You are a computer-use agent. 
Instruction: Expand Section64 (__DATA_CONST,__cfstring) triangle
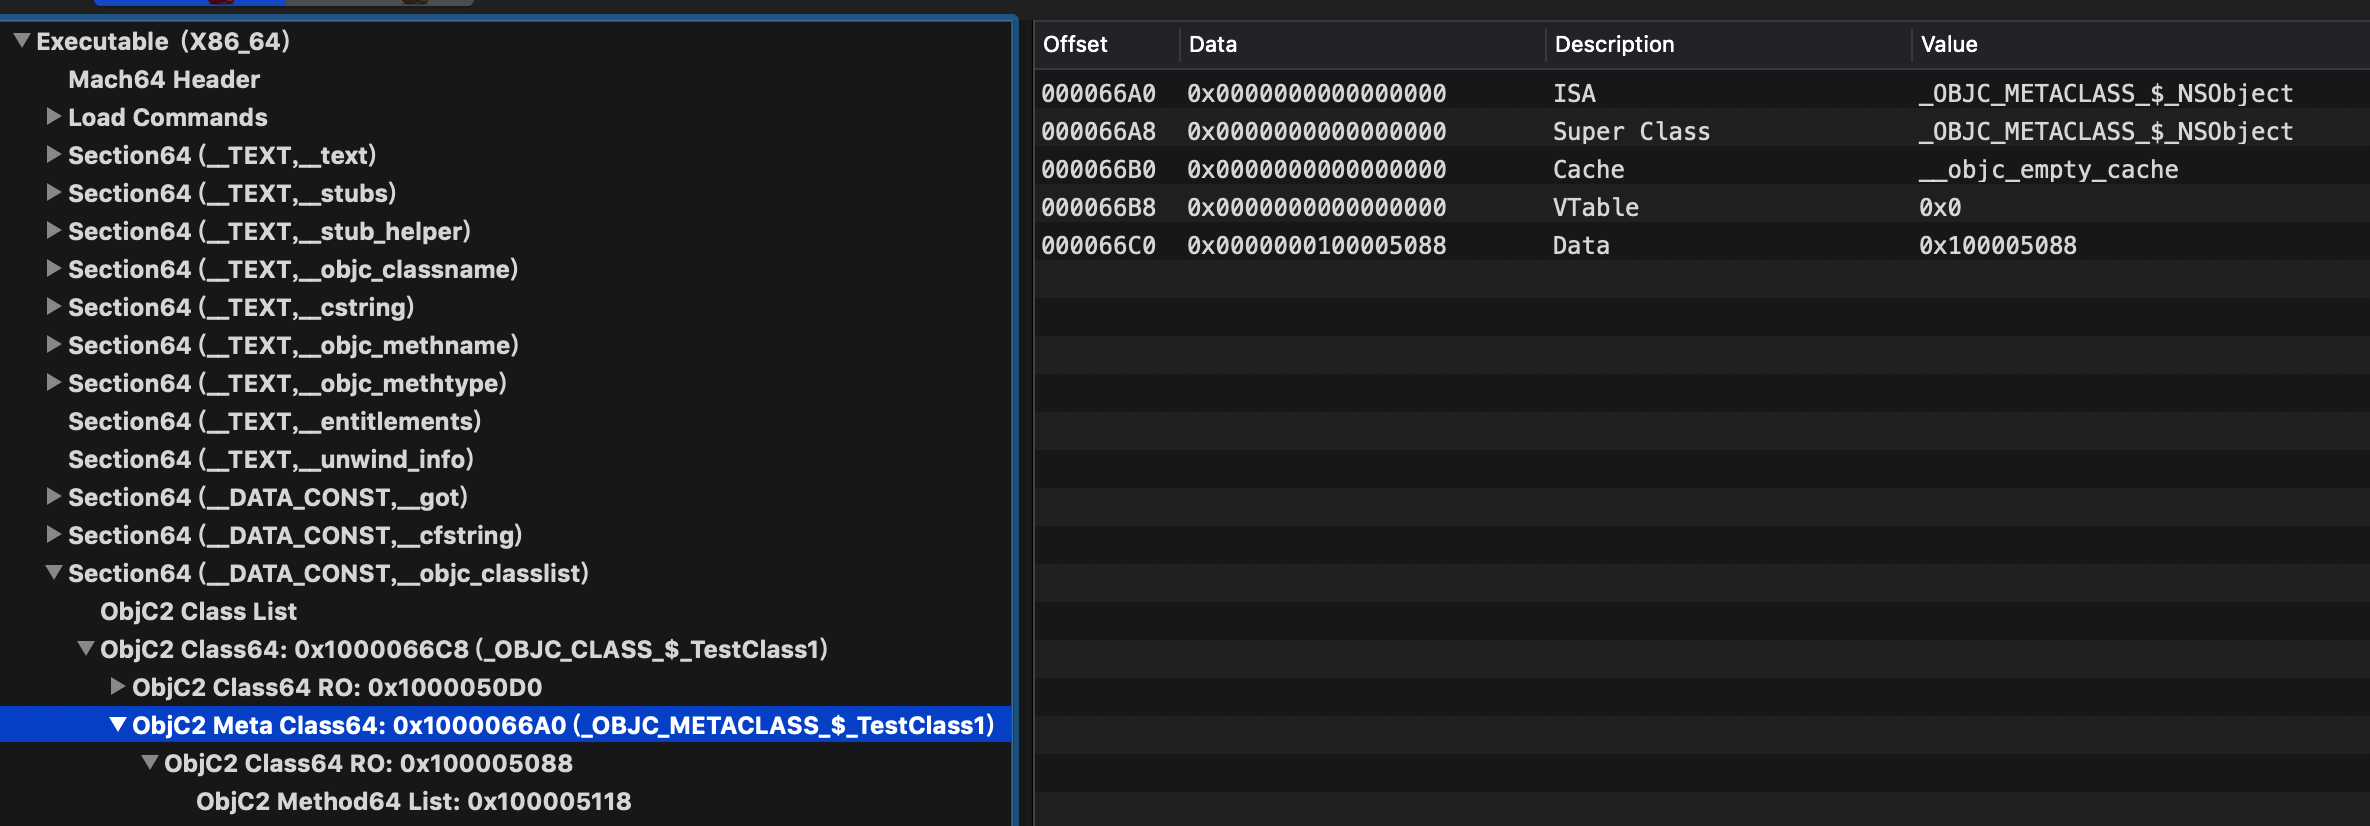54,535
